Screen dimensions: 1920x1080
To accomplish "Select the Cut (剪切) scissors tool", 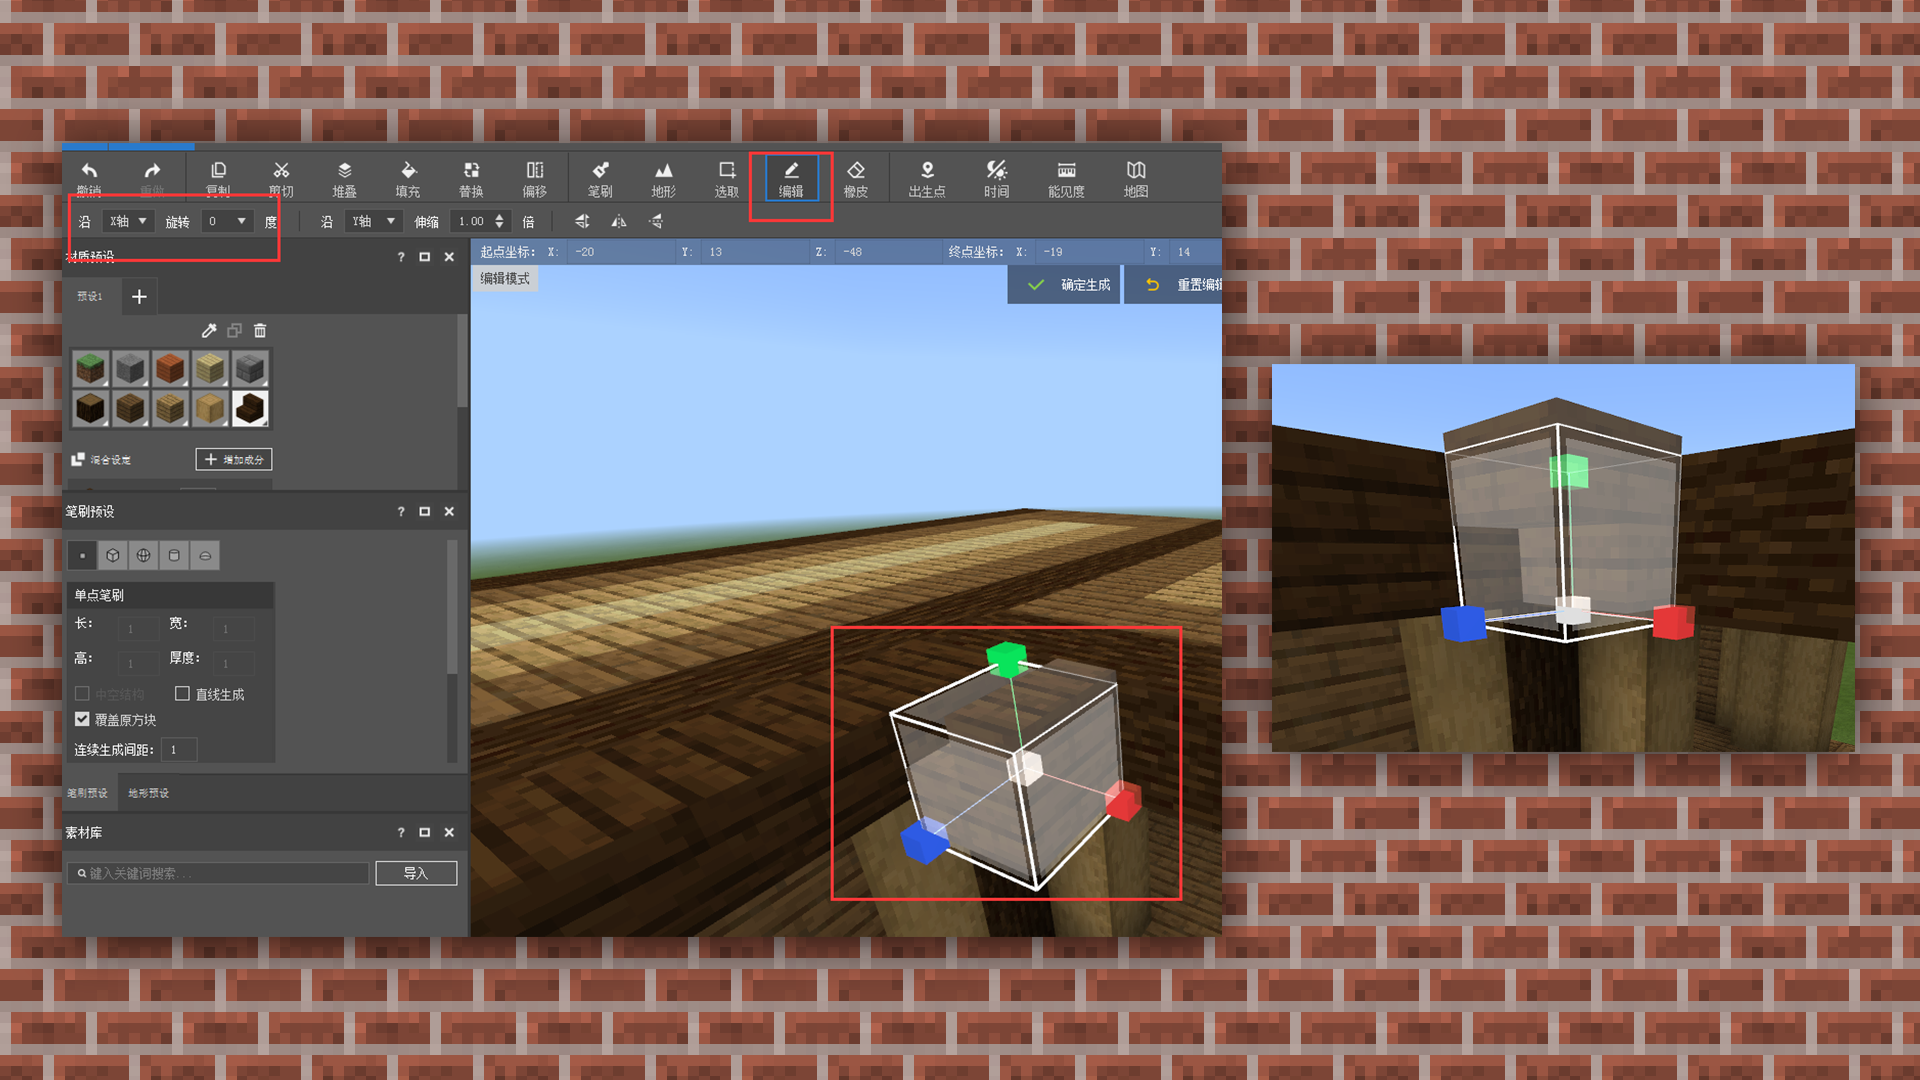I will click(281, 178).
